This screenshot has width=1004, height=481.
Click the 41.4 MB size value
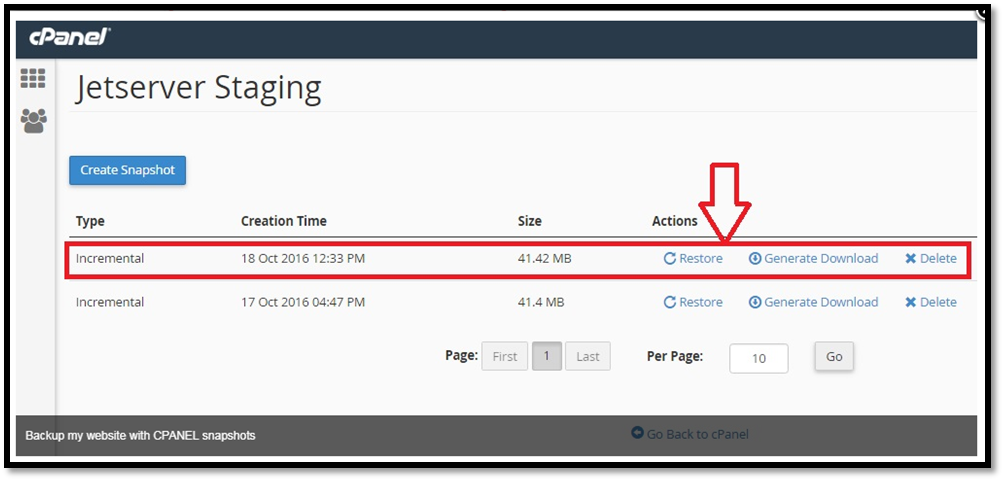coord(541,302)
